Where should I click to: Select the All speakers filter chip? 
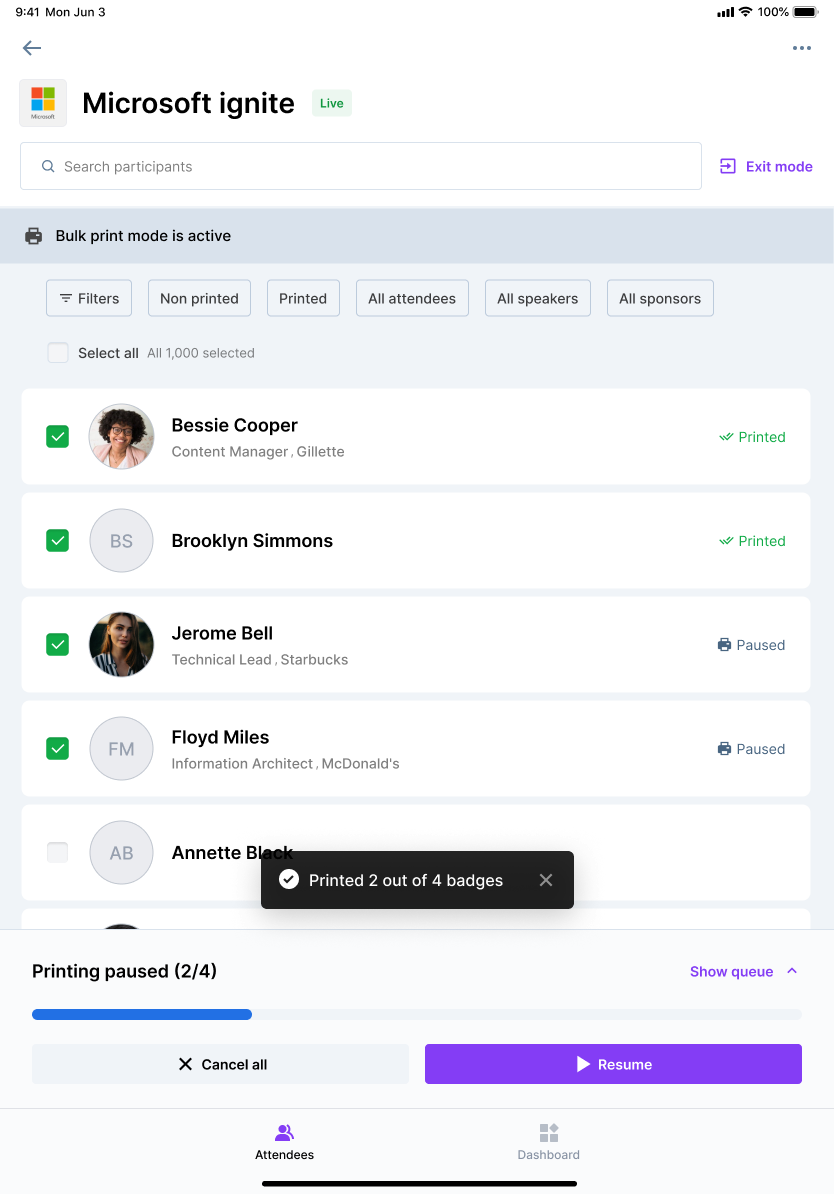pos(538,298)
